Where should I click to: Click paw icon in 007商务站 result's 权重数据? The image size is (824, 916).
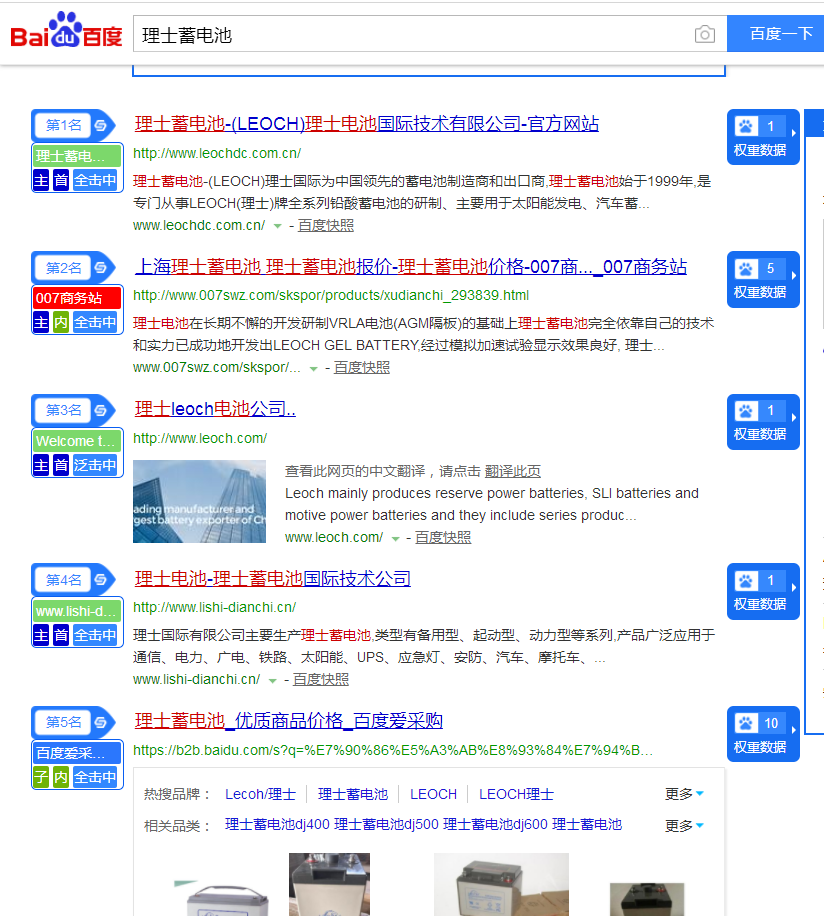click(x=746, y=269)
